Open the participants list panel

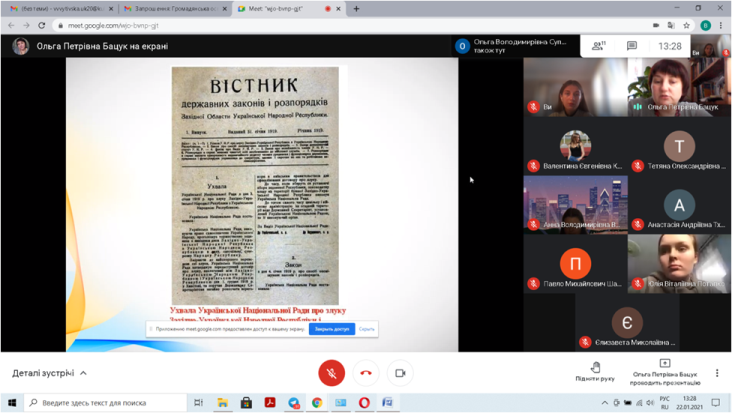click(598, 46)
